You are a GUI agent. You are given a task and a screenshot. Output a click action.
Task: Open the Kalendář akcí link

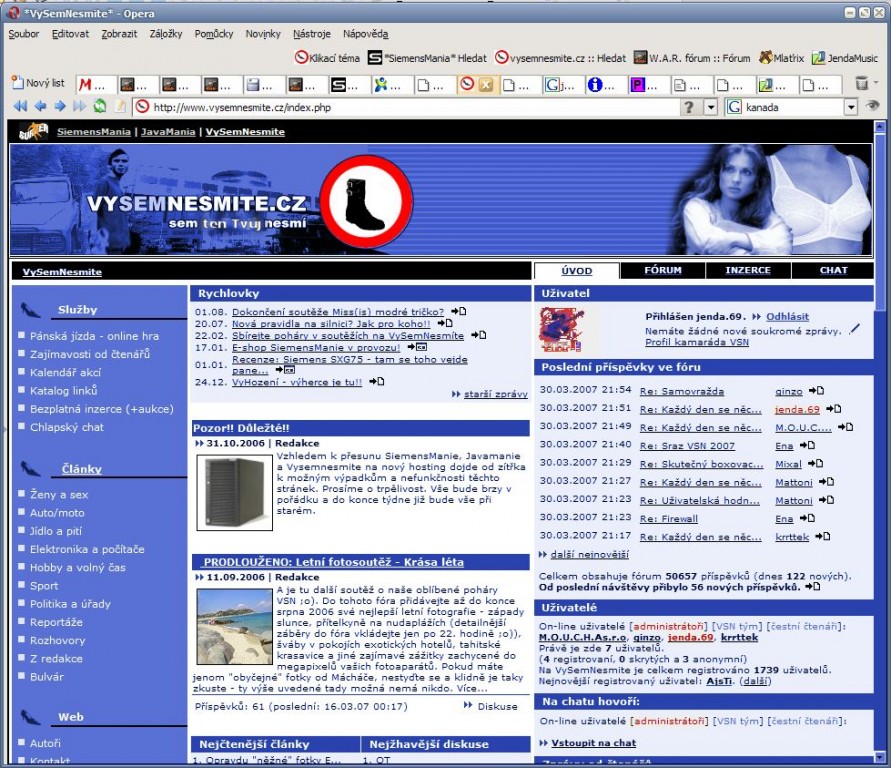pos(65,373)
